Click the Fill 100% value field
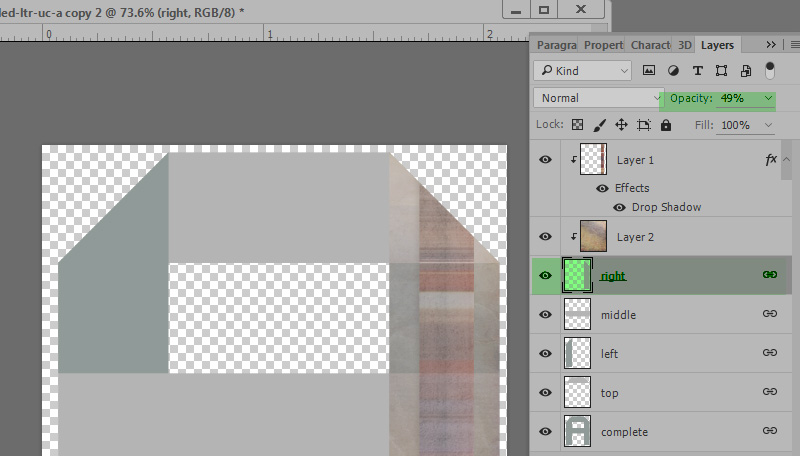 (x=738, y=125)
